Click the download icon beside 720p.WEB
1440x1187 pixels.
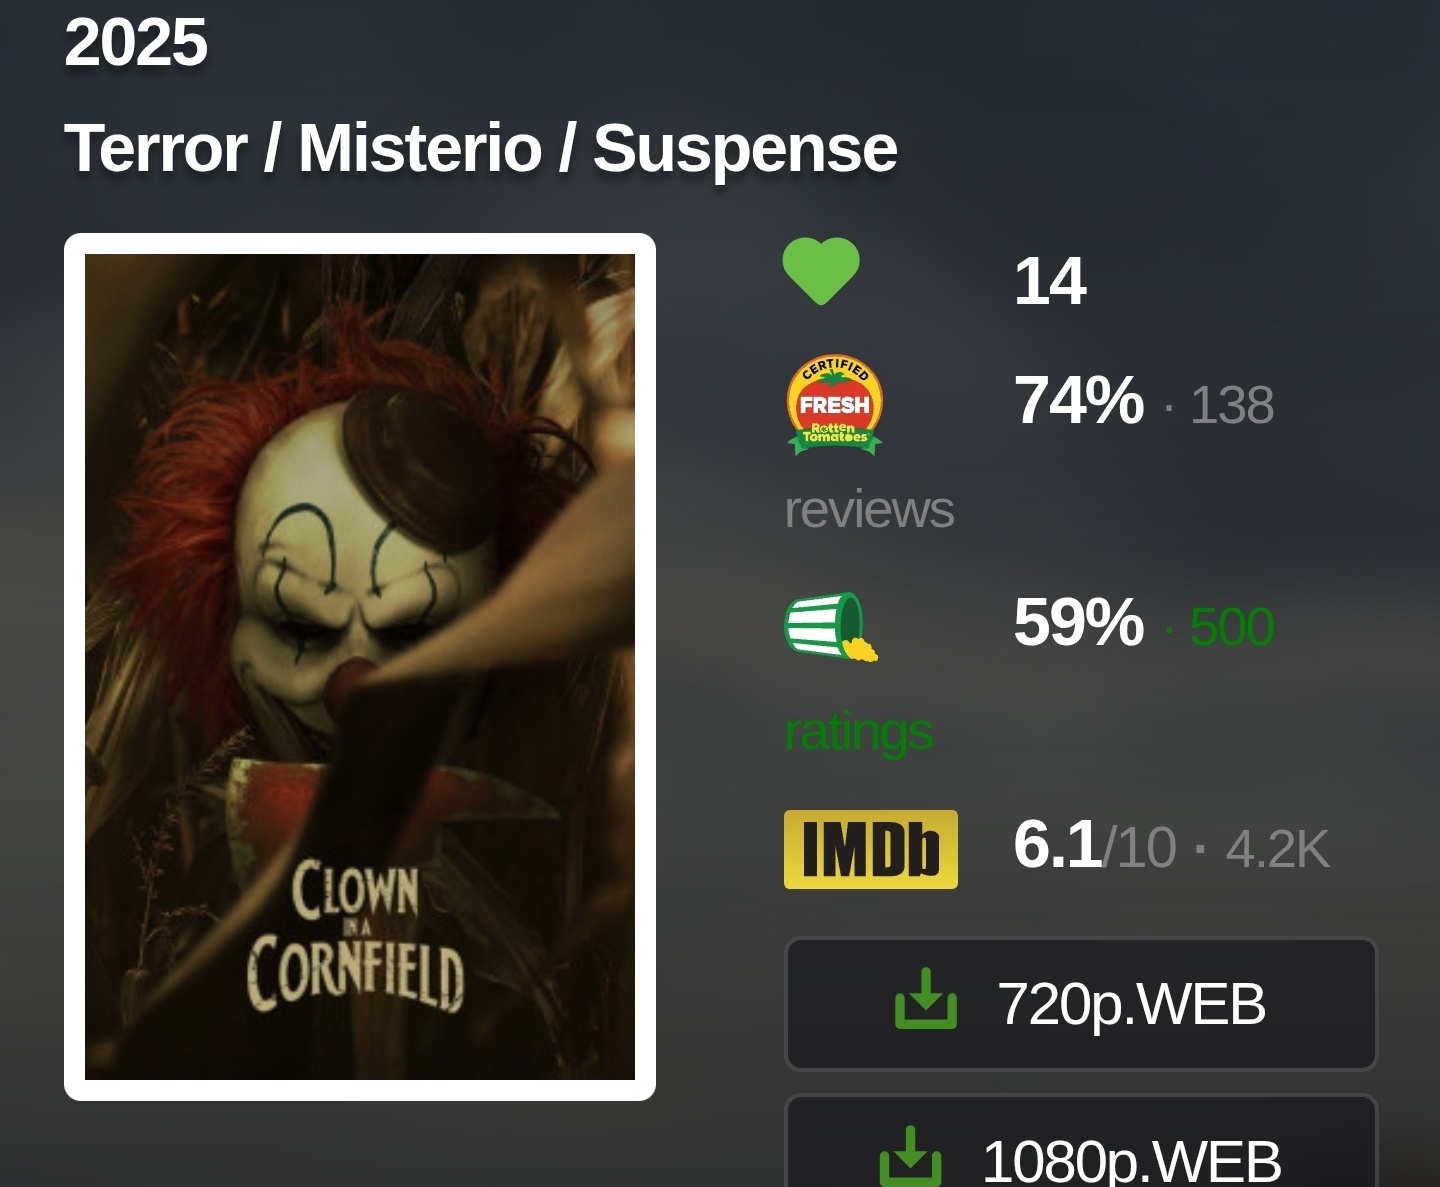point(926,998)
